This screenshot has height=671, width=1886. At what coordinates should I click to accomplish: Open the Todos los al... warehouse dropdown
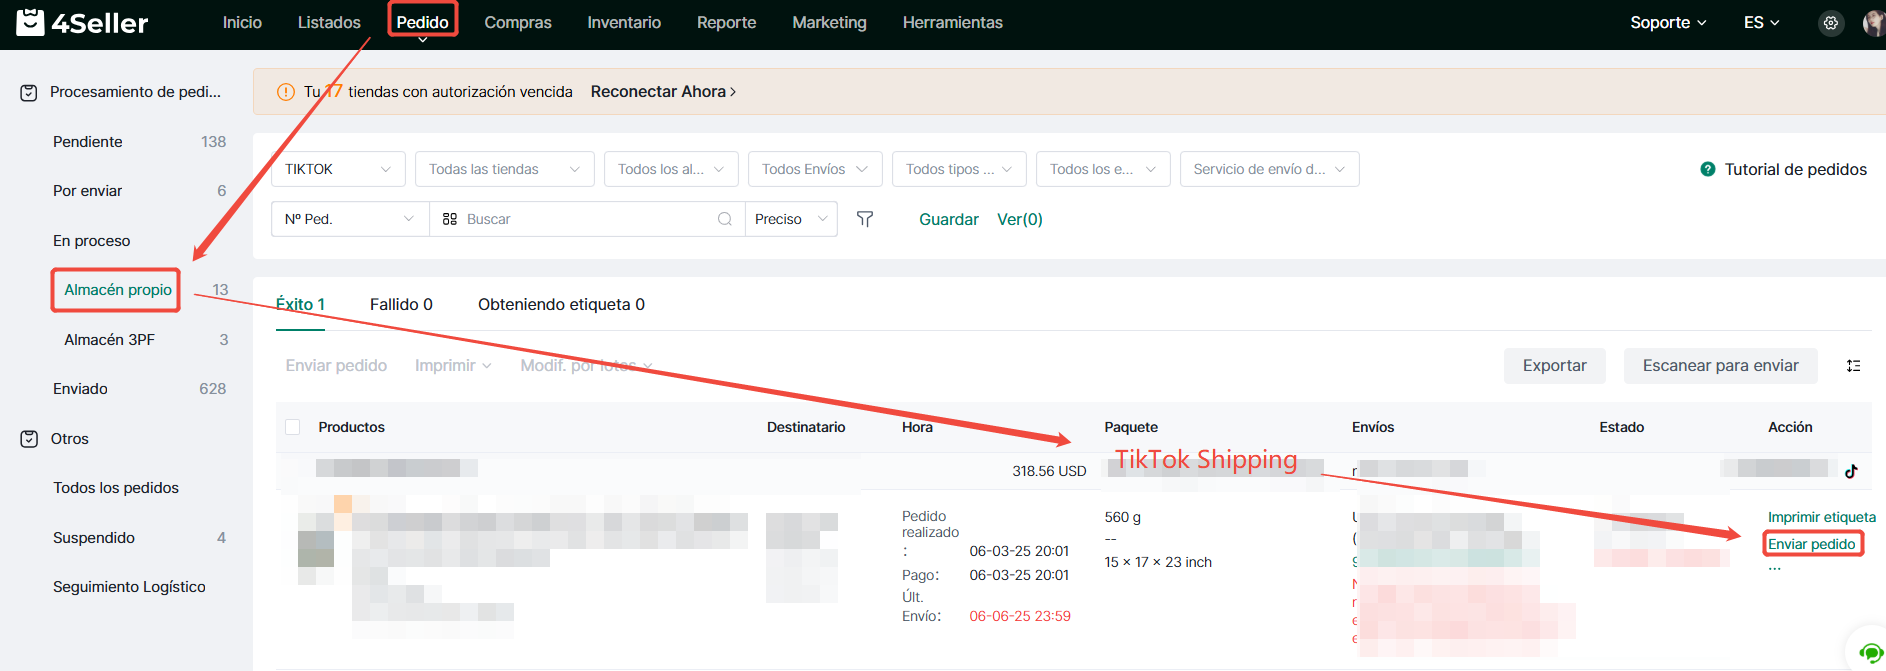(x=671, y=169)
